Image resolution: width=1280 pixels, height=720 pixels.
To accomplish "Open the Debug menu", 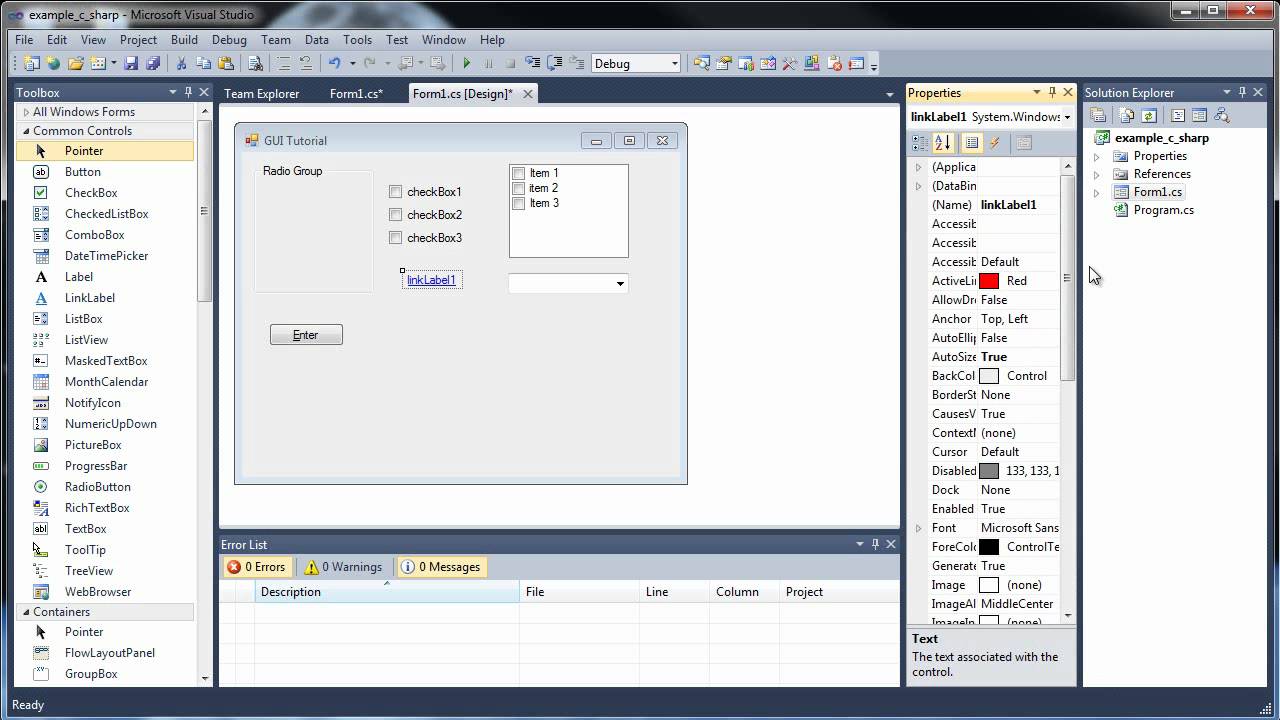I will click(x=229, y=40).
